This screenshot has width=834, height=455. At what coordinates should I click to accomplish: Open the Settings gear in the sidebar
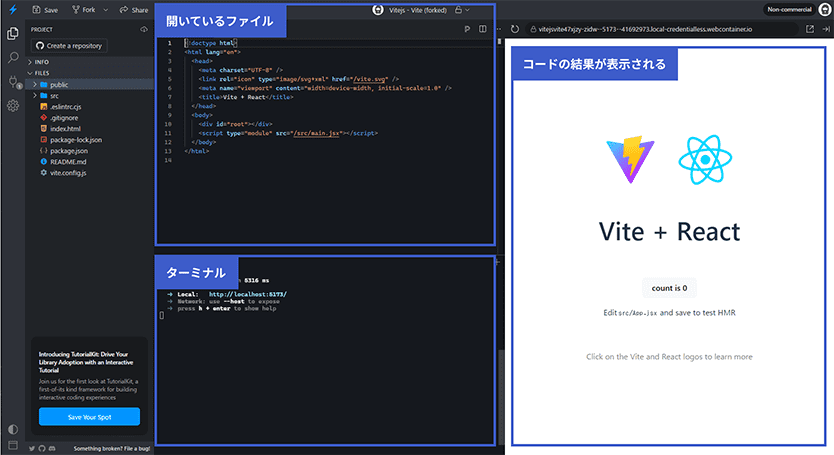coord(13,105)
